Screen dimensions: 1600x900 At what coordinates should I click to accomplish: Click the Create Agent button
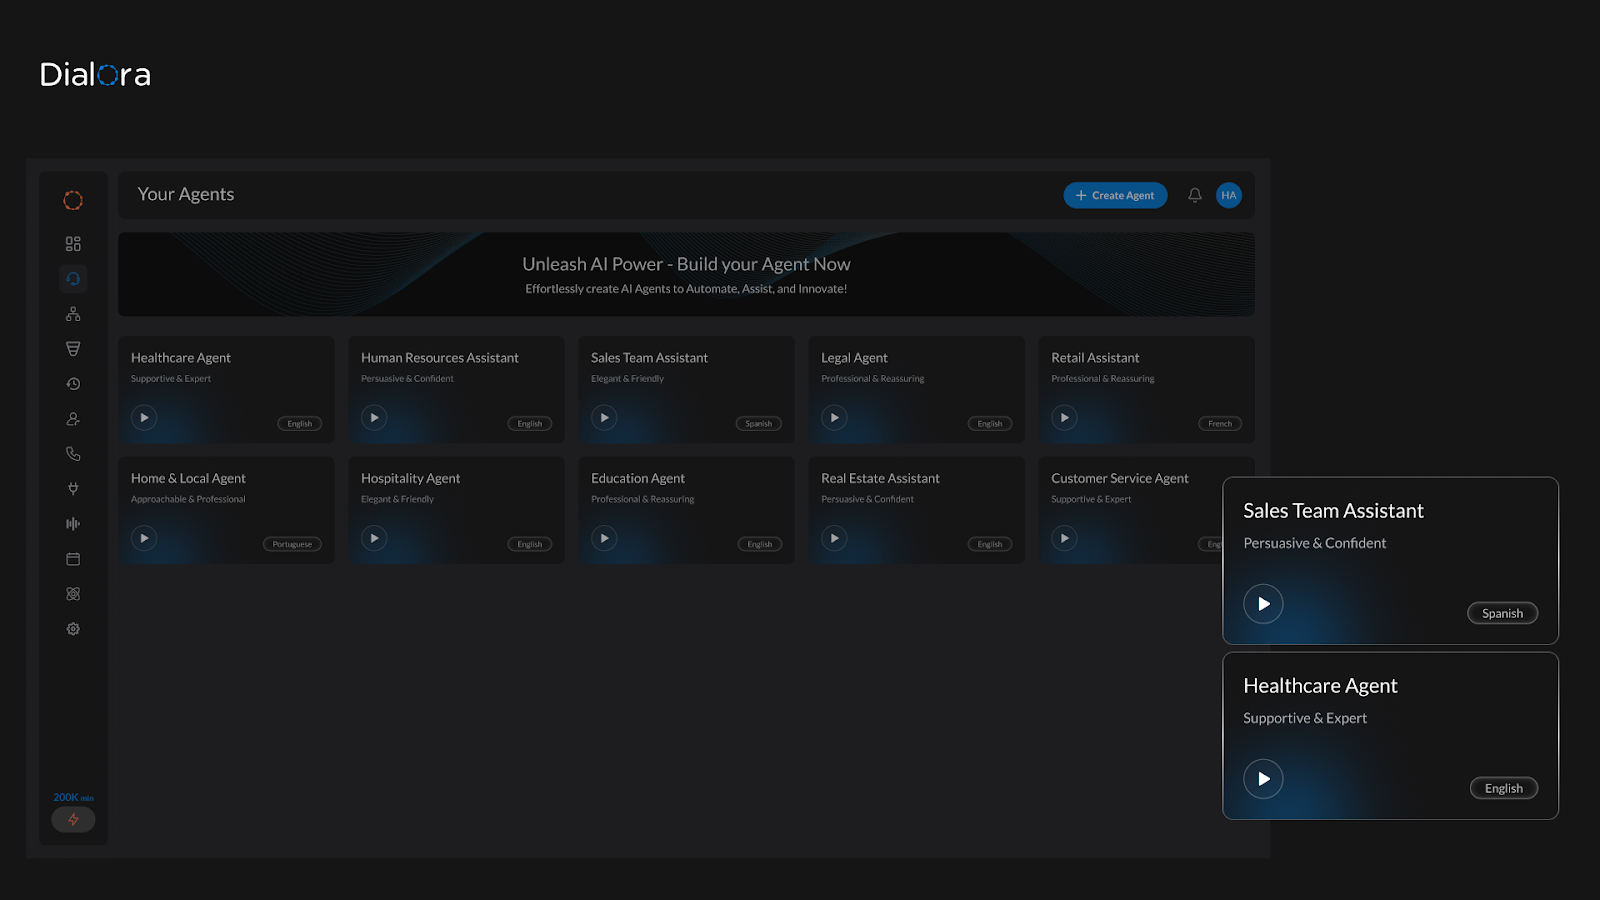1115,195
